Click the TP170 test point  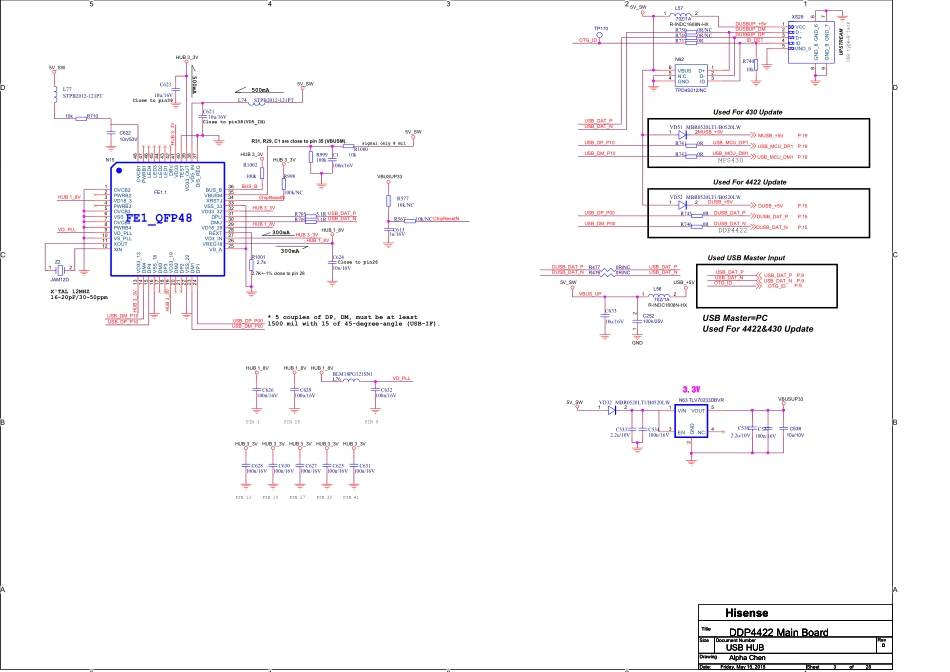[601, 36]
